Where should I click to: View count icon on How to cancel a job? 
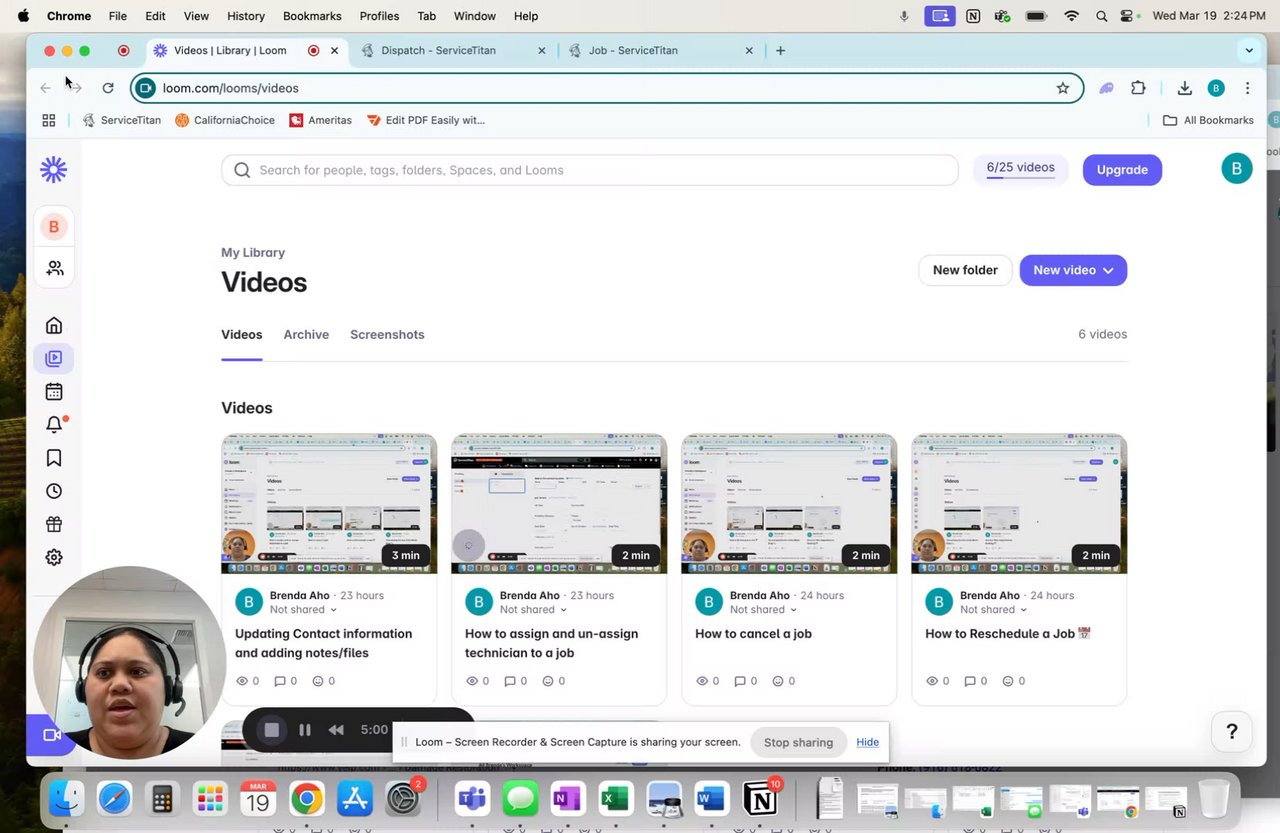(702, 681)
